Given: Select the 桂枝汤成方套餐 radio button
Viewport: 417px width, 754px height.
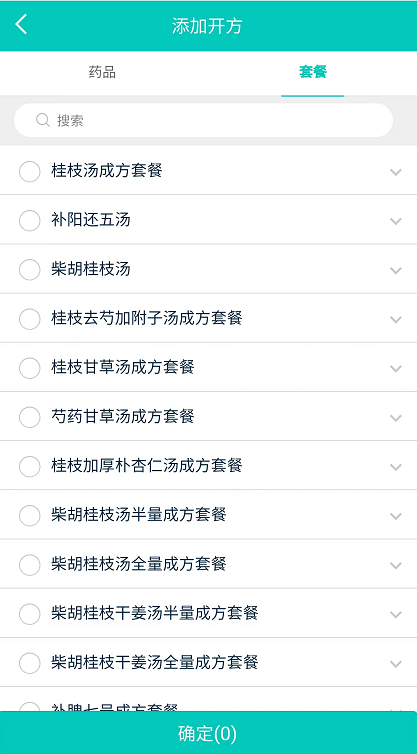Looking at the screenshot, I should tap(30, 171).
